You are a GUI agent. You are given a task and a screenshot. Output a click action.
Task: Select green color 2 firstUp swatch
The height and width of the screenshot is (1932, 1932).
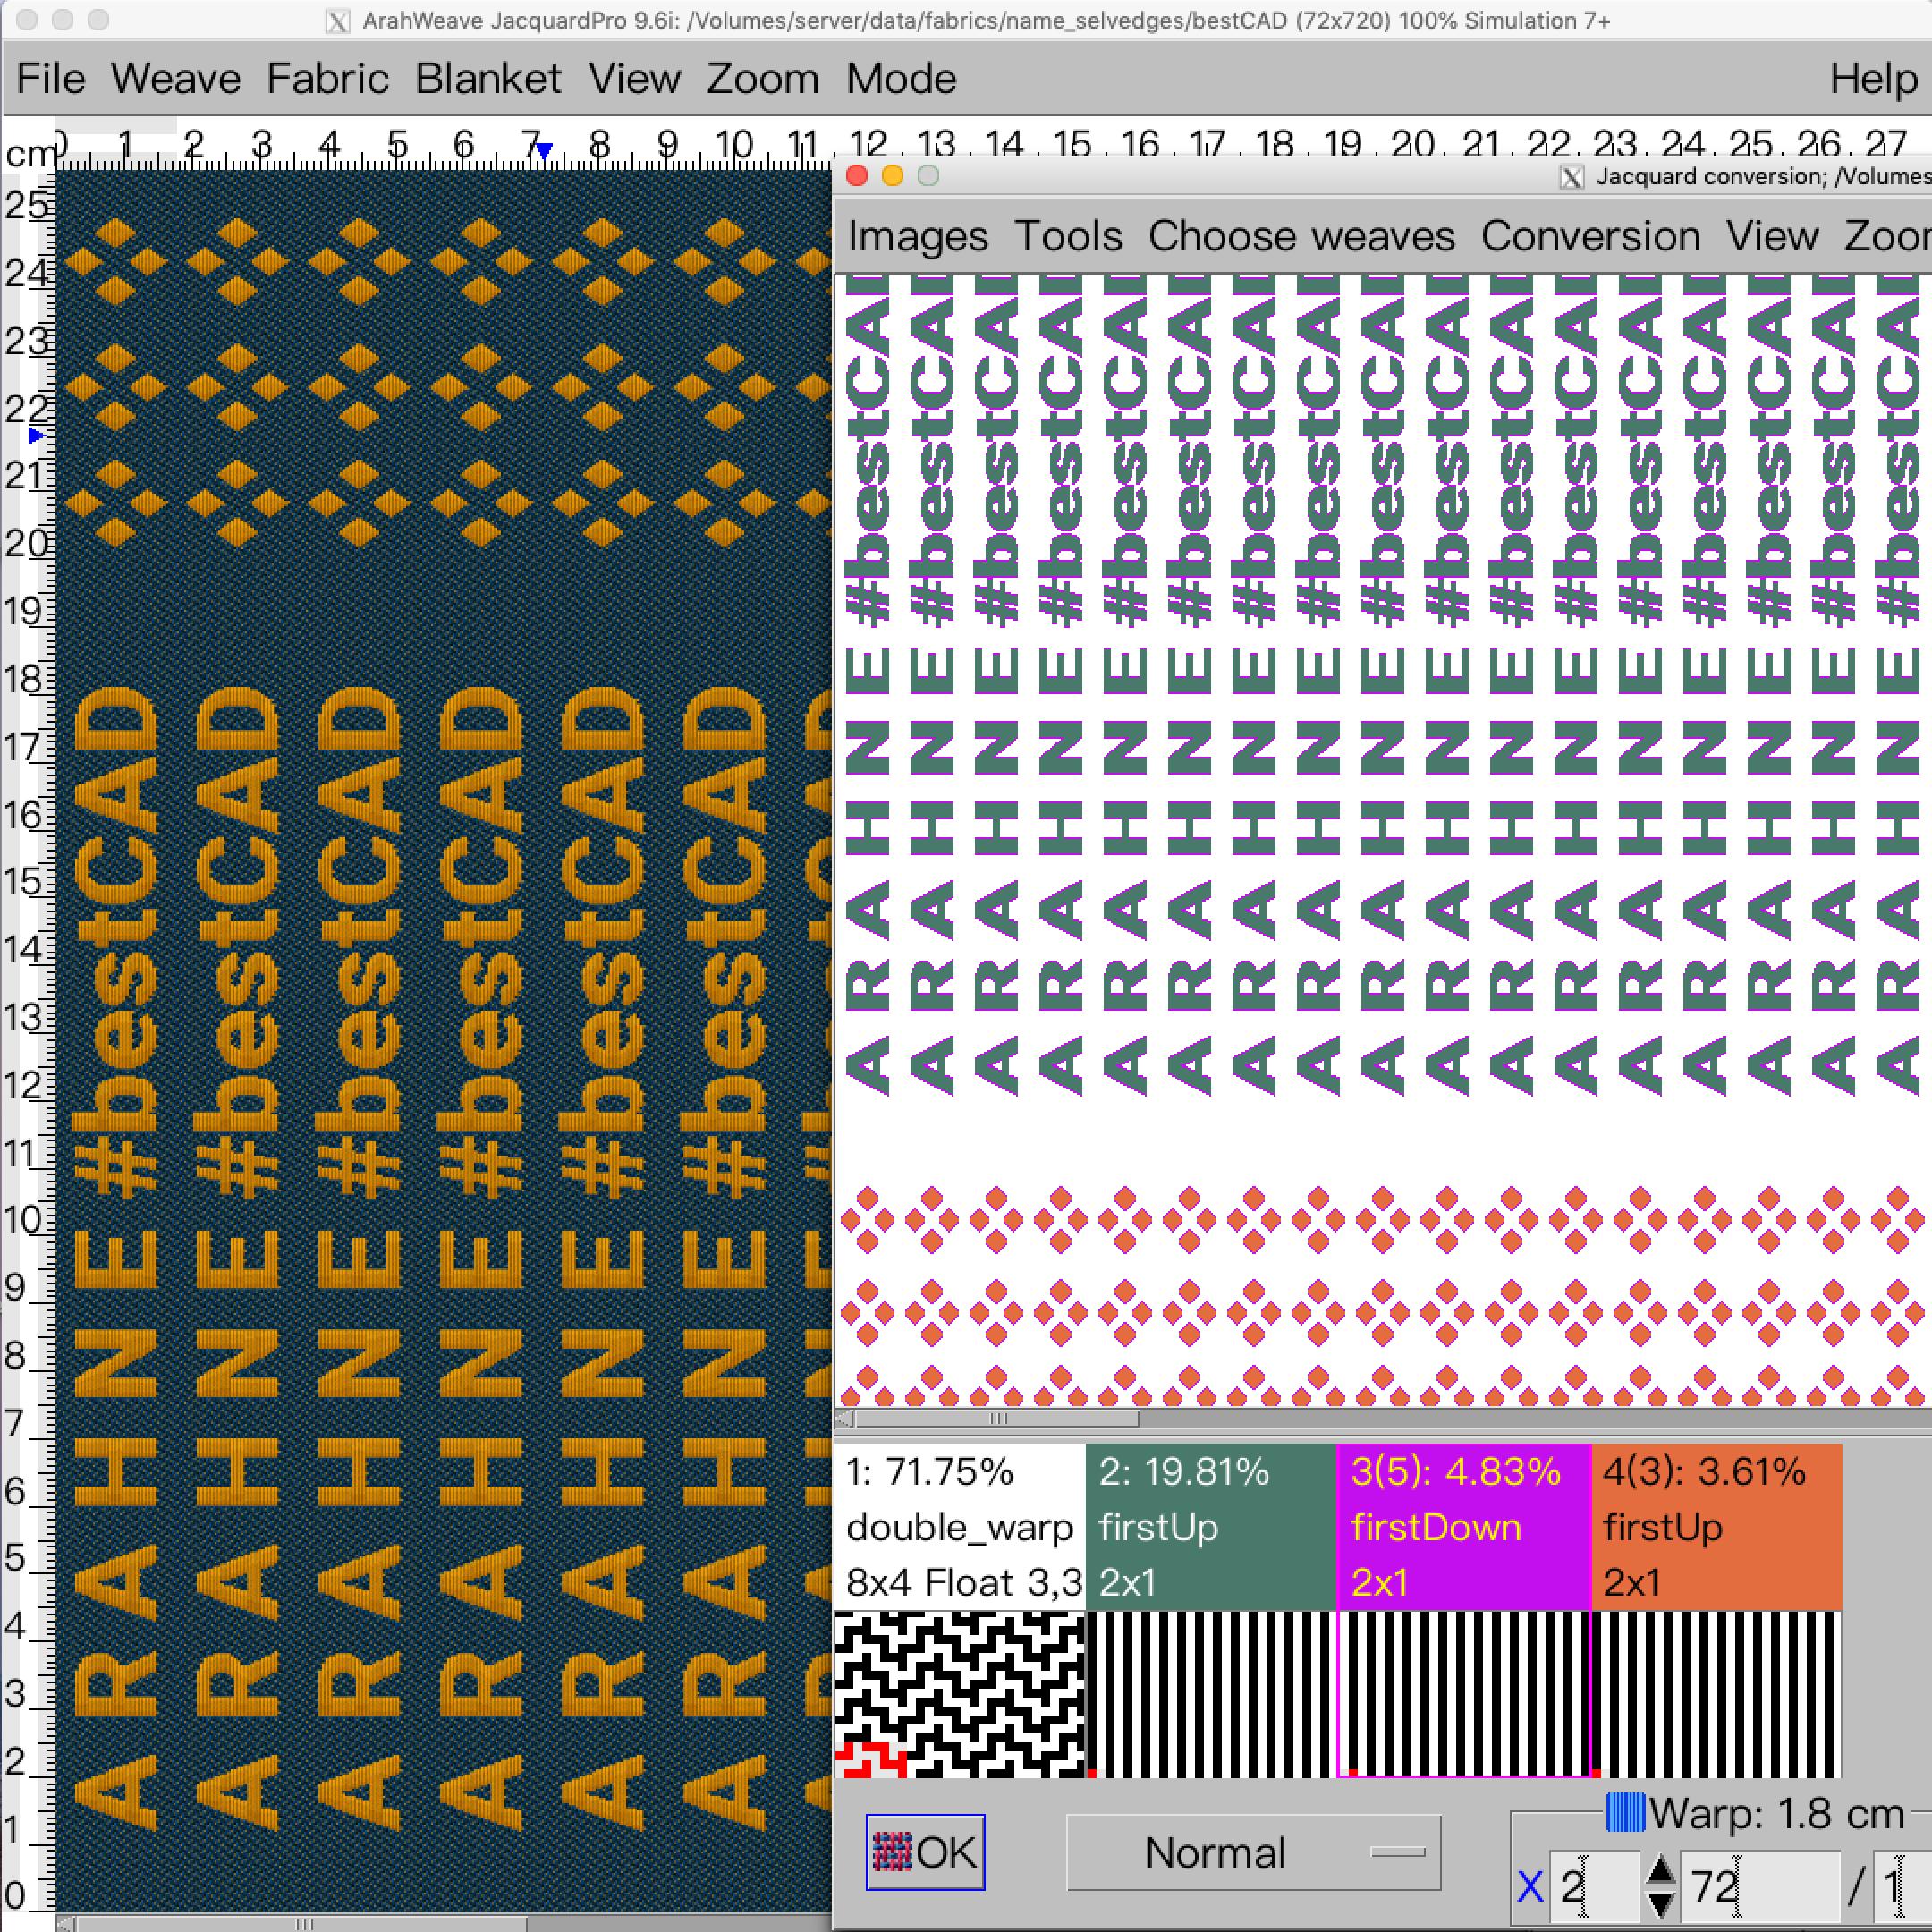[1211, 1526]
